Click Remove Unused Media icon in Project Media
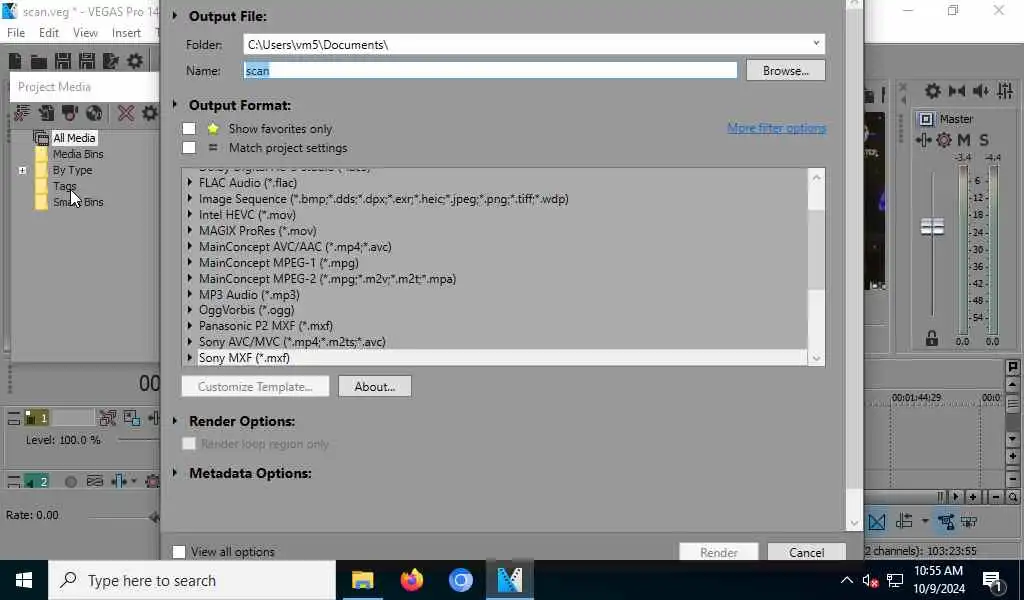This screenshot has height=600, width=1024. click(22, 113)
